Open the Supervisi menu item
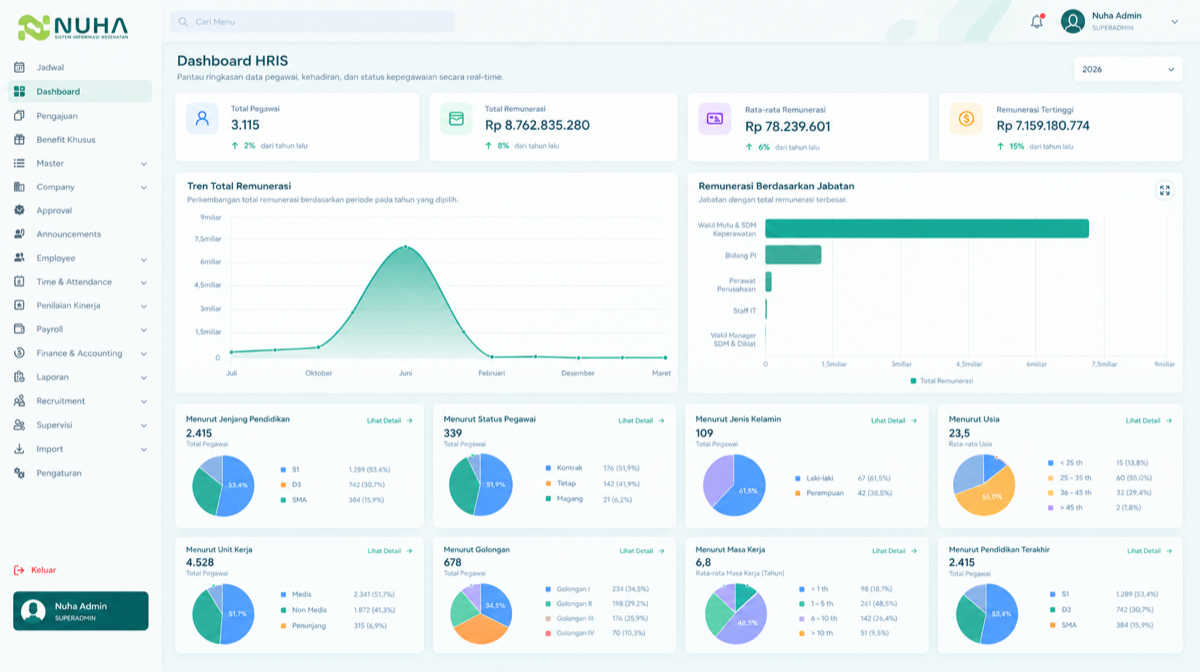The height and width of the screenshot is (672, 1200). click(80, 425)
